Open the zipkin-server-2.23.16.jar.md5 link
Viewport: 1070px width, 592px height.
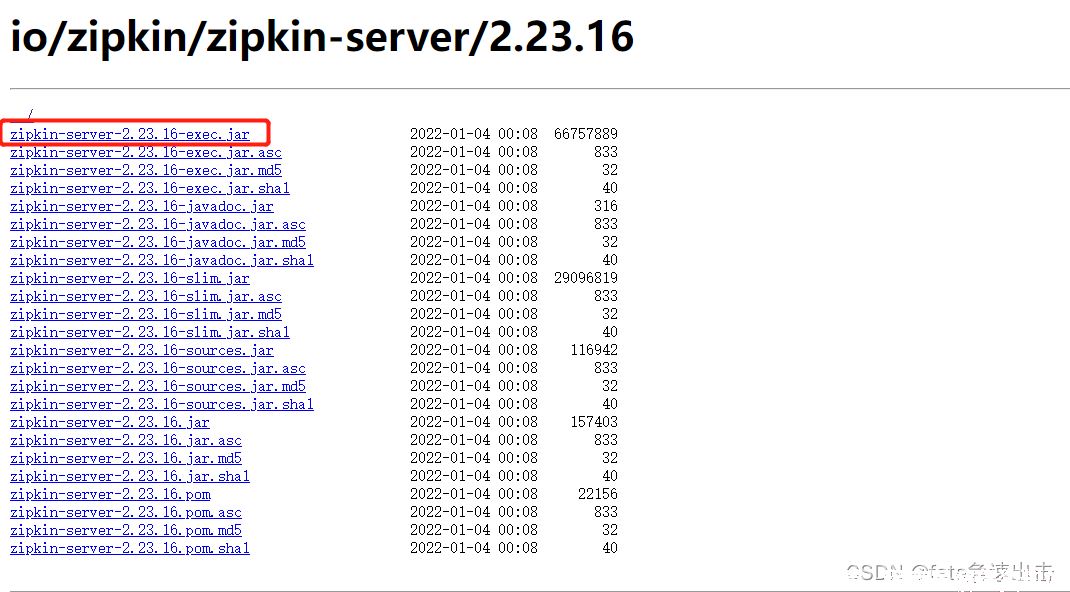[x=126, y=458]
